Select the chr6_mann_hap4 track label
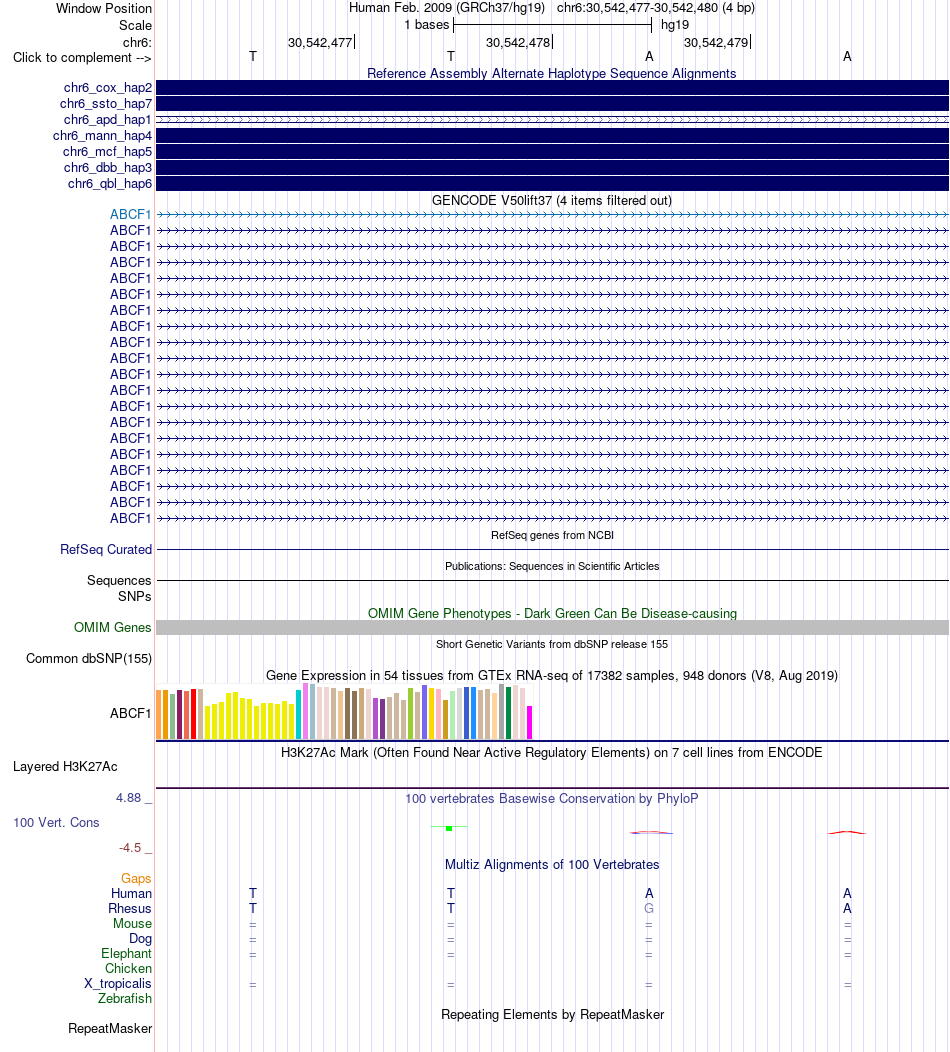 pos(103,136)
